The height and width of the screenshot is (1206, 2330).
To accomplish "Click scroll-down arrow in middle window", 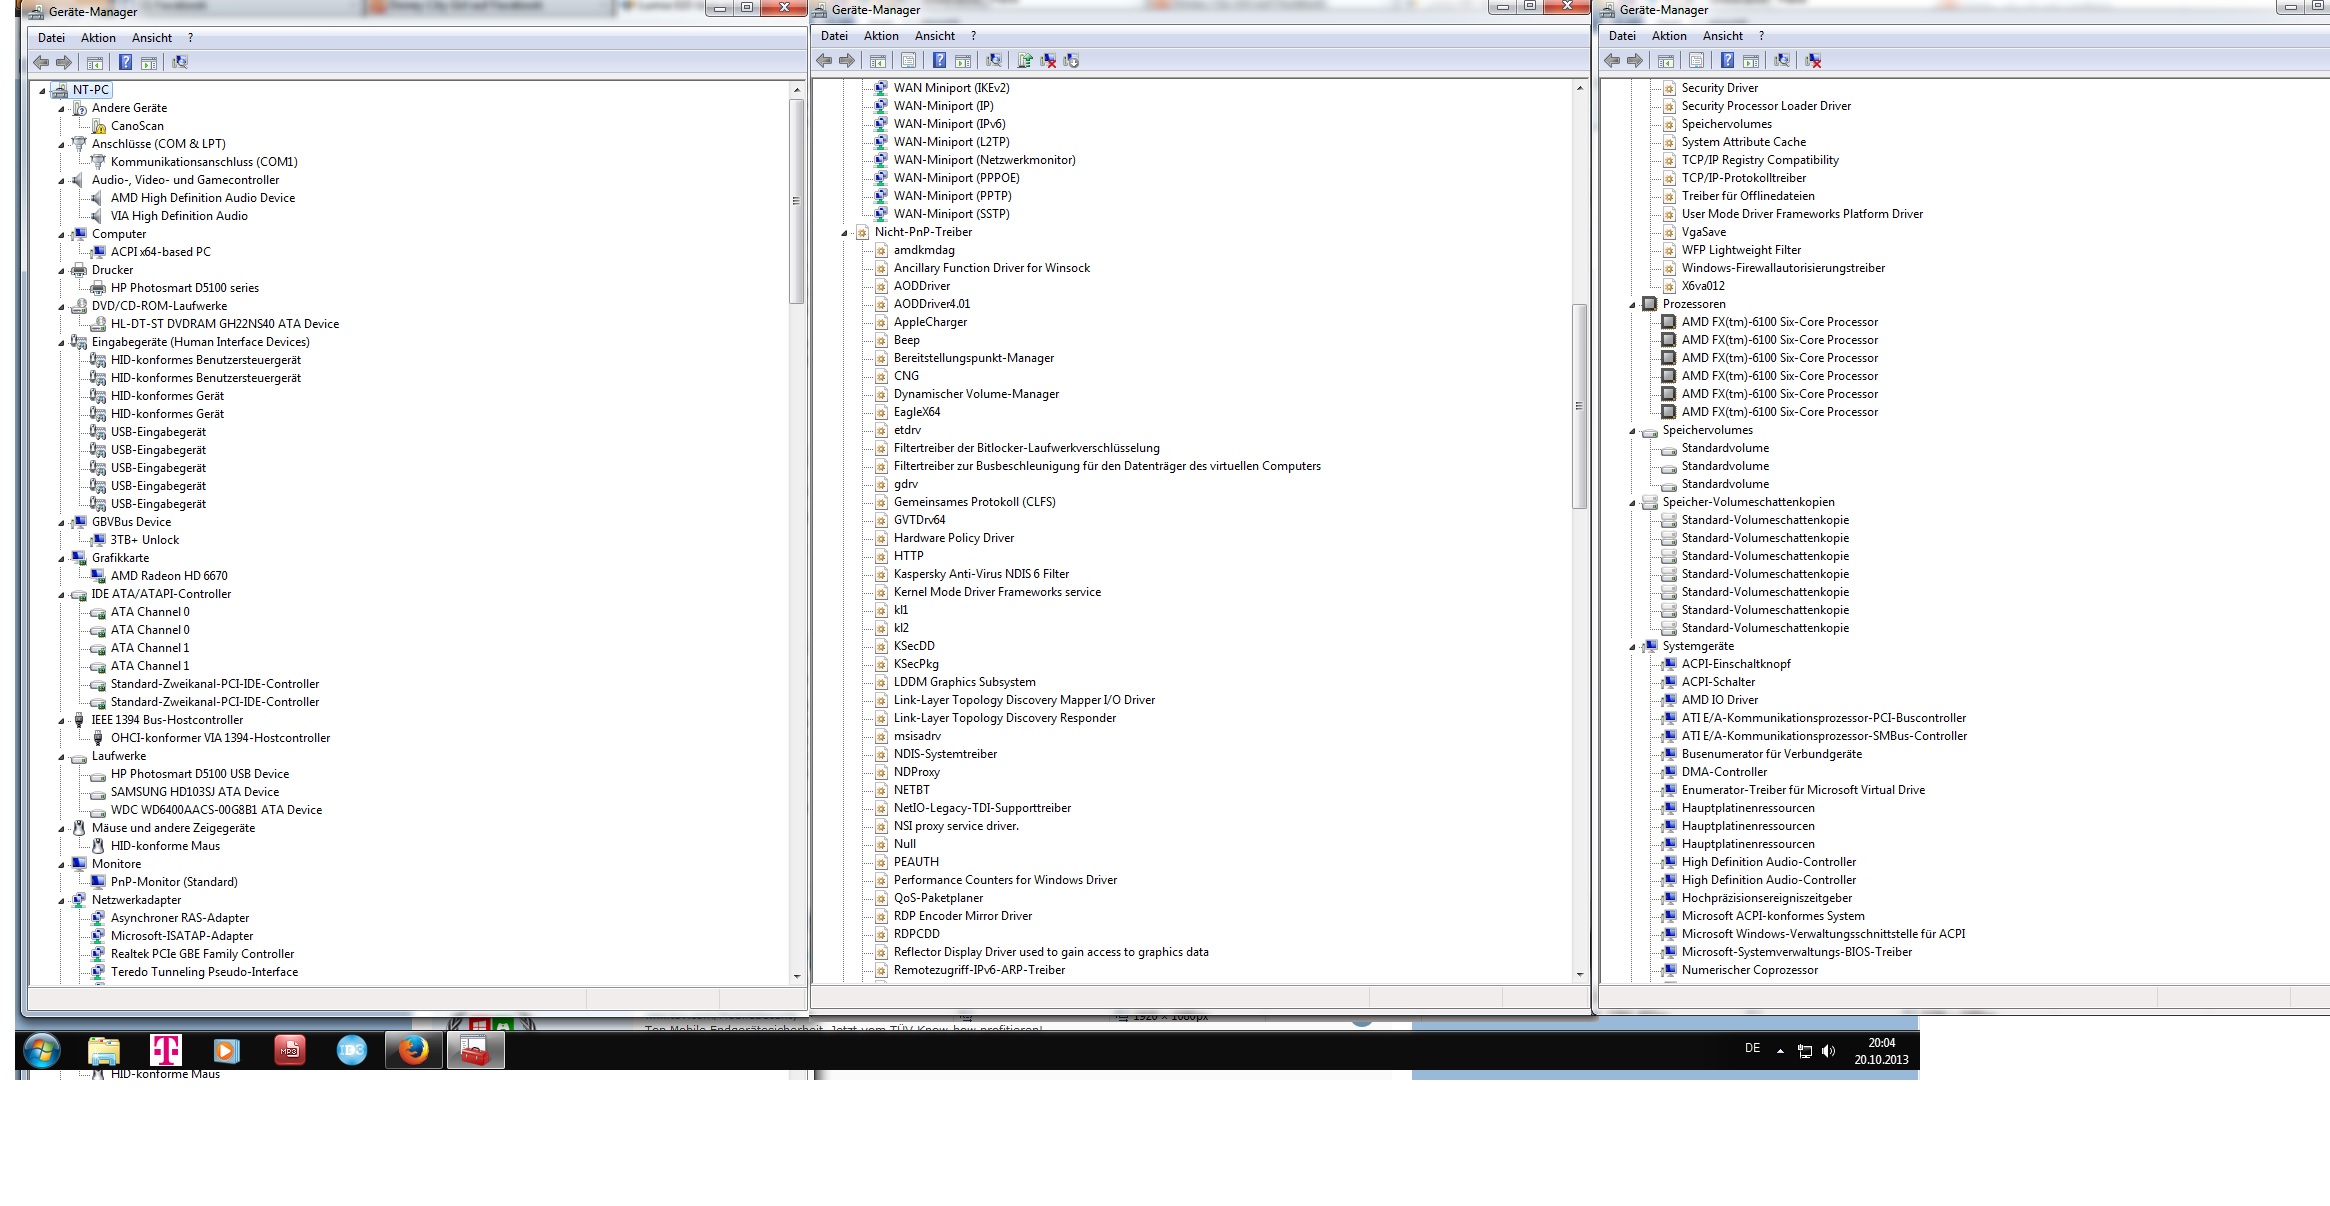I will pos(1580,974).
